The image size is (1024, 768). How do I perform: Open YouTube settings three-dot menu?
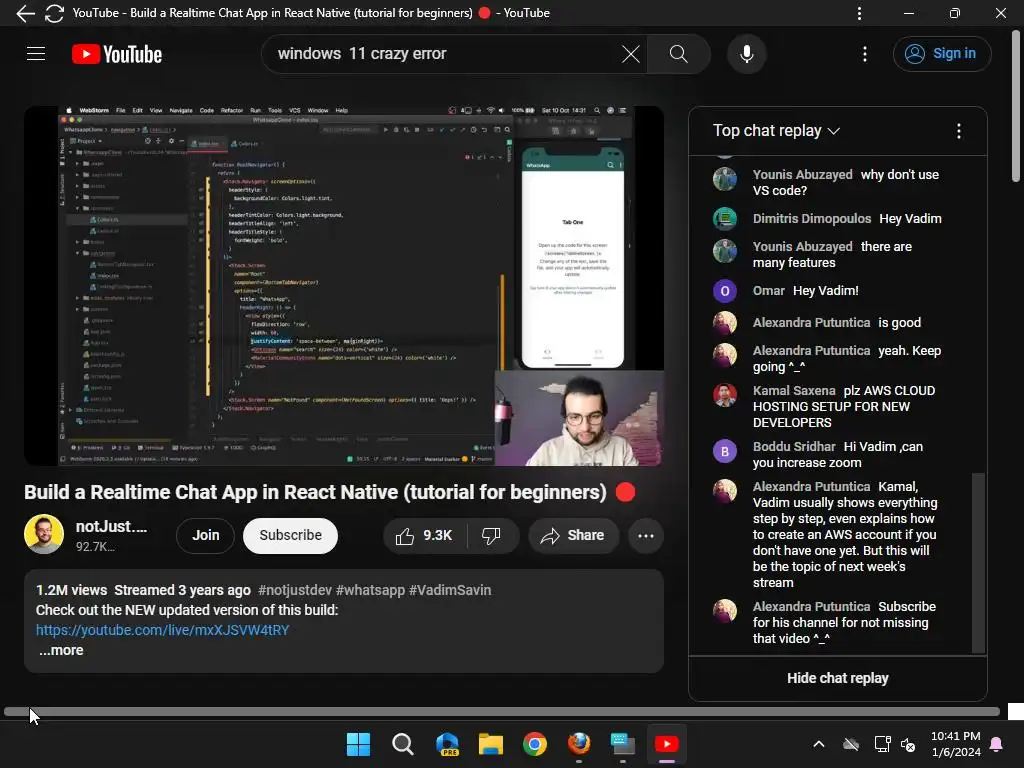tap(865, 54)
